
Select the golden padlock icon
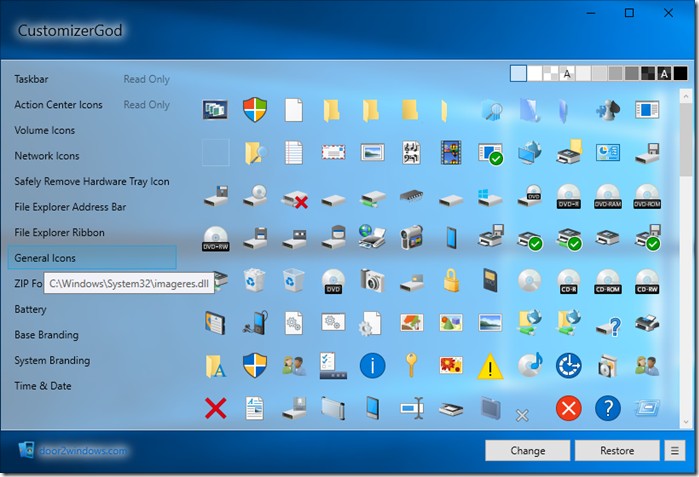451,280
